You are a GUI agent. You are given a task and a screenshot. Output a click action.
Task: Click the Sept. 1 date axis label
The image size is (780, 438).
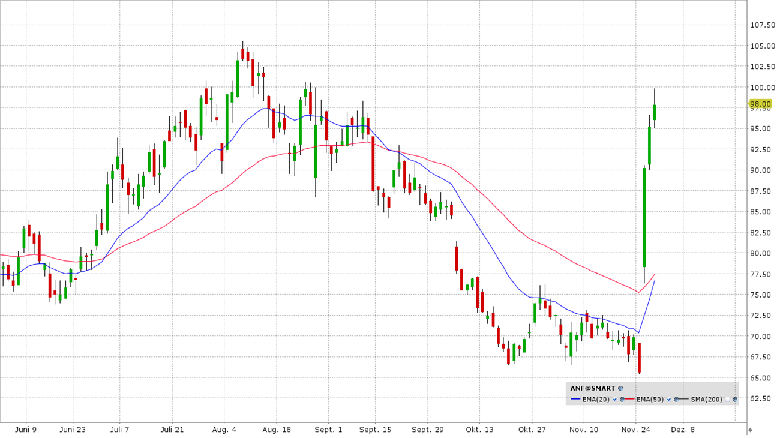coord(328,430)
